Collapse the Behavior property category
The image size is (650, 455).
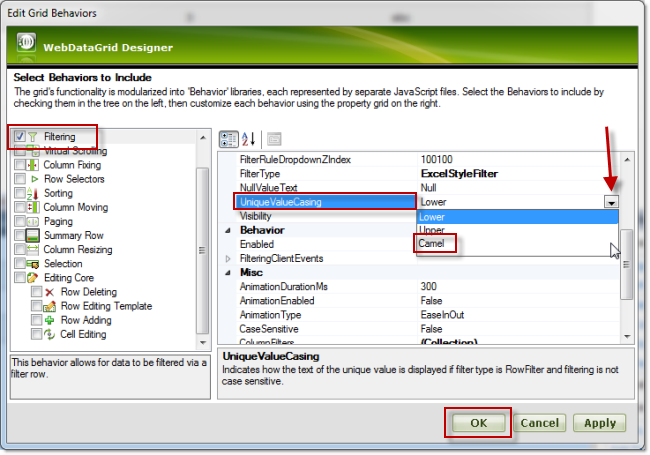(x=229, y=230)
